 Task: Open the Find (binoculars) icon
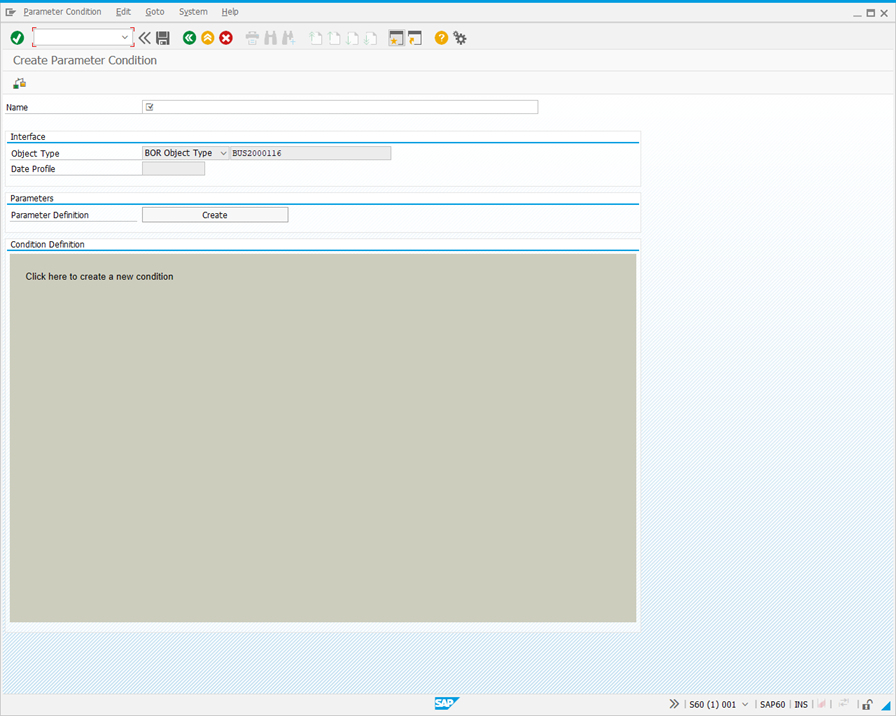[270, 37]
